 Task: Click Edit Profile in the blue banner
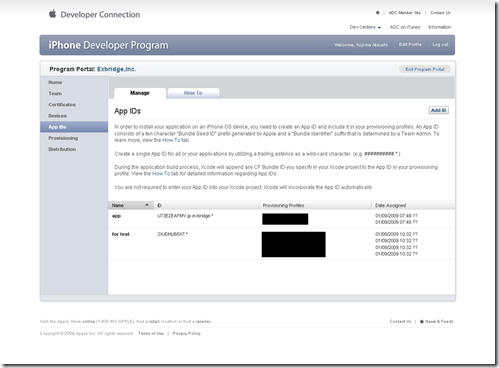(410, 44)
